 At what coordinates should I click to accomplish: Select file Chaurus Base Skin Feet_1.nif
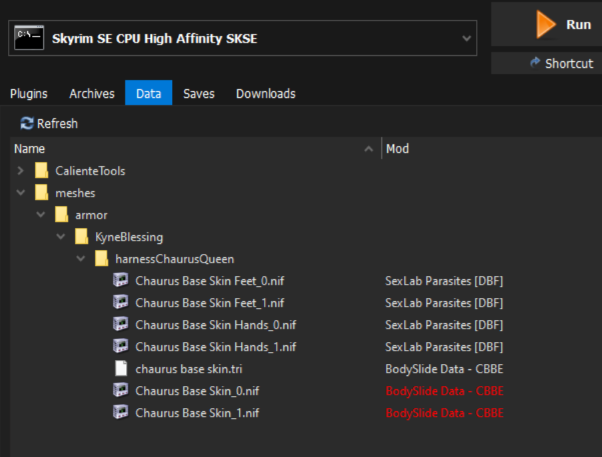210,303
